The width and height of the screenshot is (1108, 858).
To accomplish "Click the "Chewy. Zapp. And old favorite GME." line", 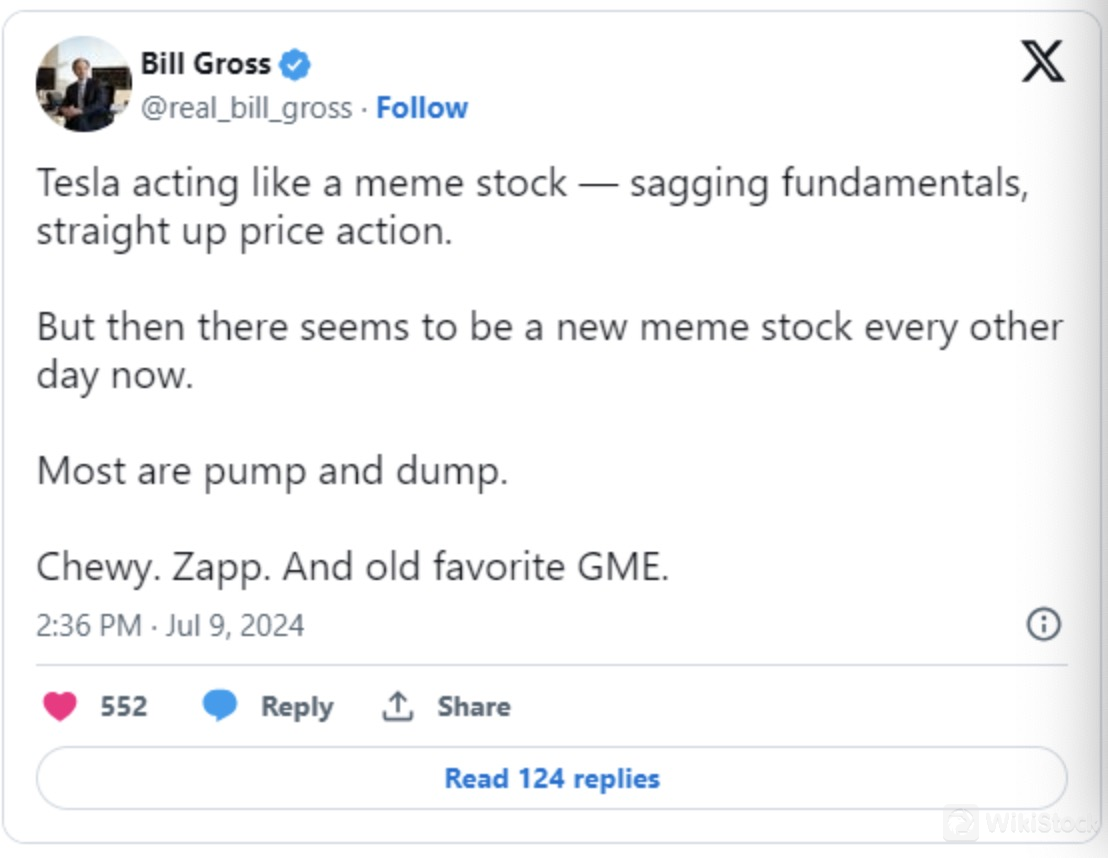I will pyautogui.click(x=352, y=567).
